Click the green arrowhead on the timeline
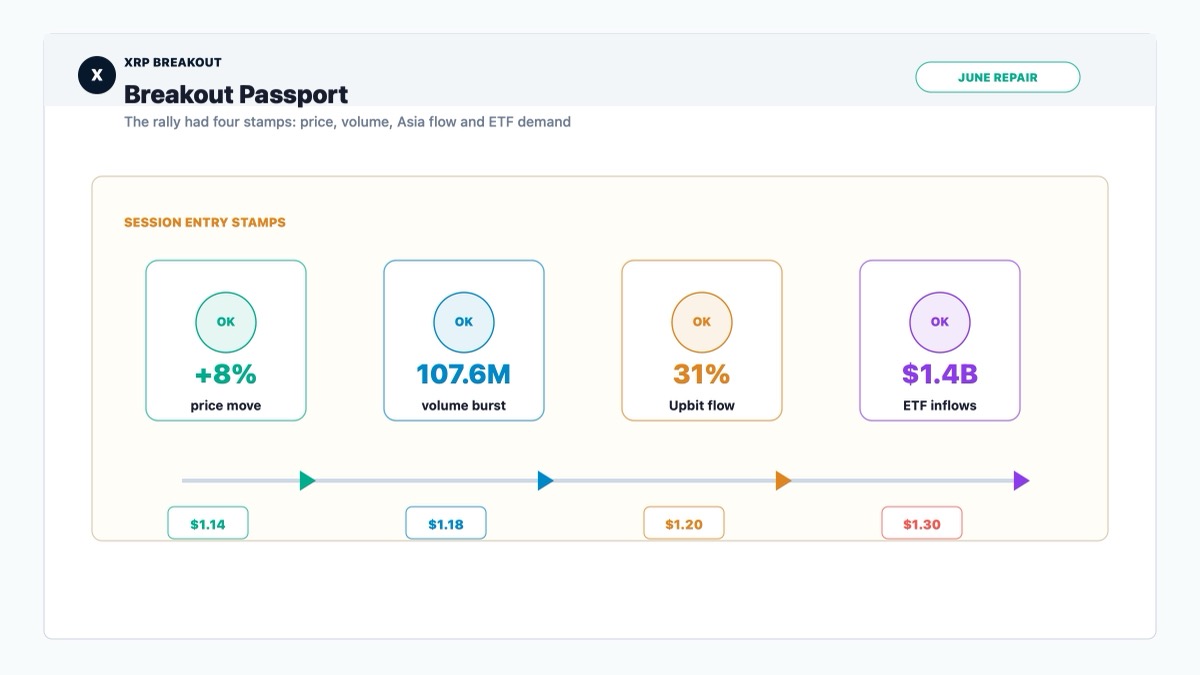Screen dimensions: 1200x675 pyautogui.click(x=308, y=481)
